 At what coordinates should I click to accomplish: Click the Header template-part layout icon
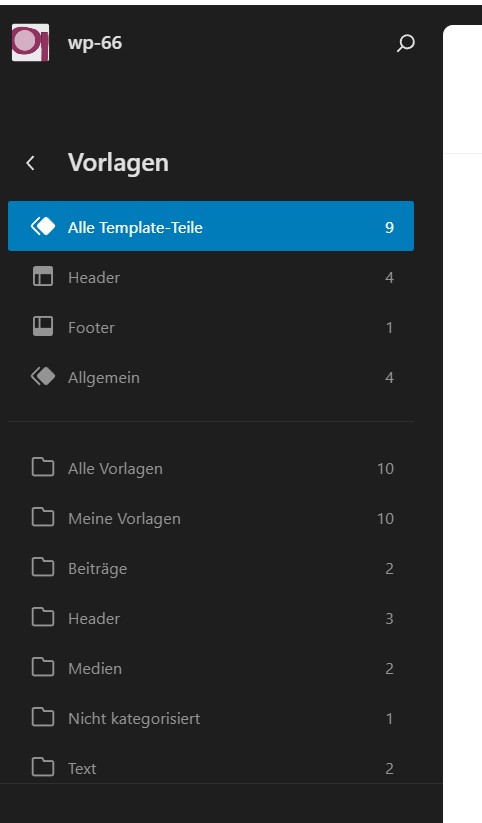[43, 277]
